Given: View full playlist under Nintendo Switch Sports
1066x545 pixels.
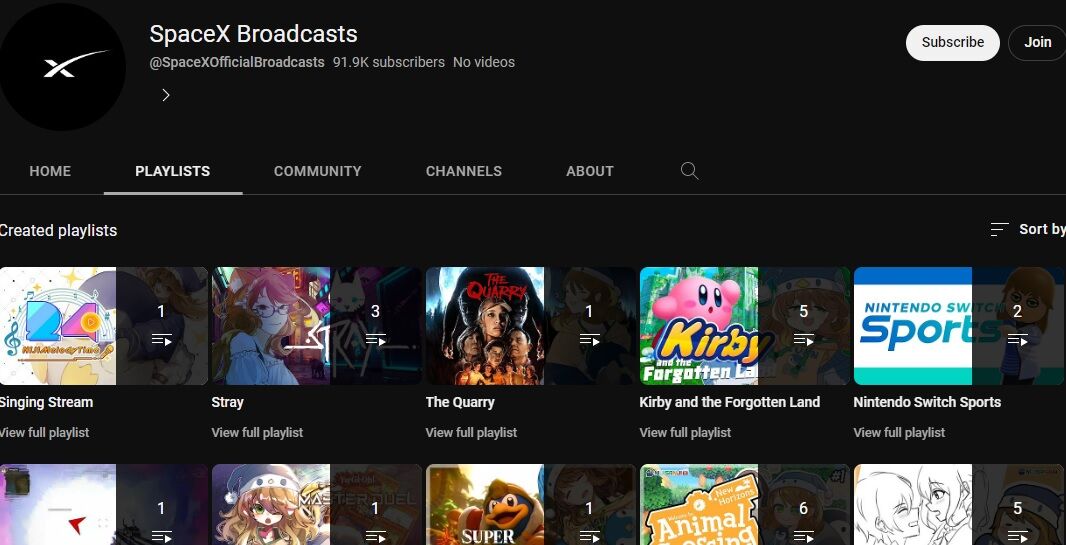Looking at the screenshot, I should pos(899,433).
